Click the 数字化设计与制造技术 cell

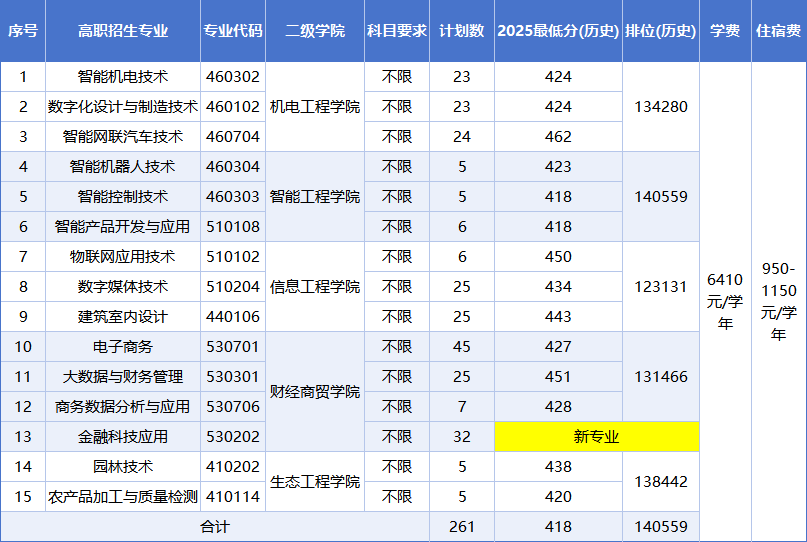(x=123, y=107)
